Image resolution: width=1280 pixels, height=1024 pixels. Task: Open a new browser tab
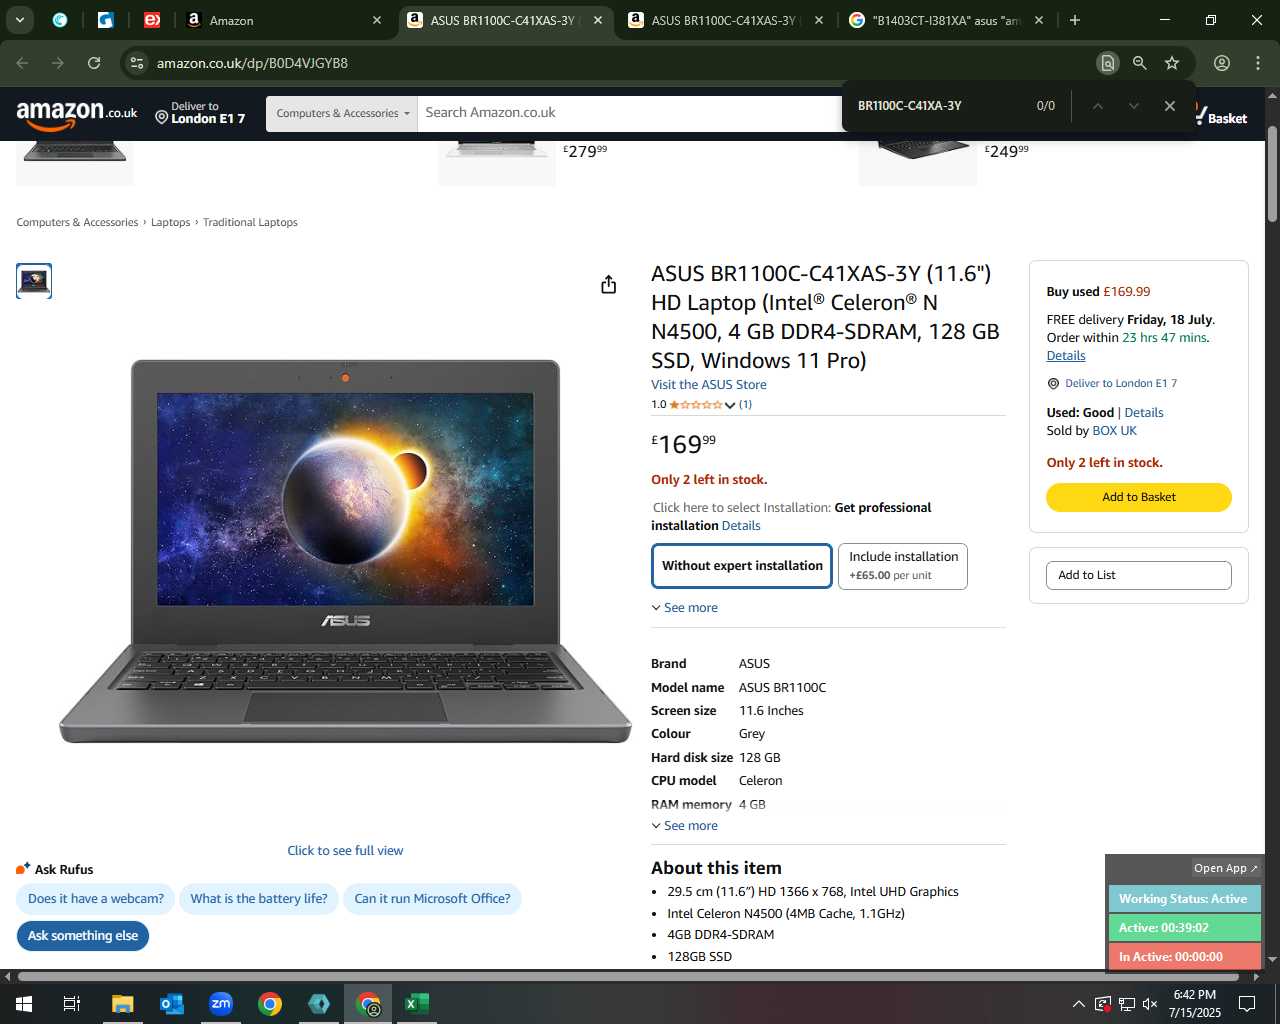(1075, 20)
